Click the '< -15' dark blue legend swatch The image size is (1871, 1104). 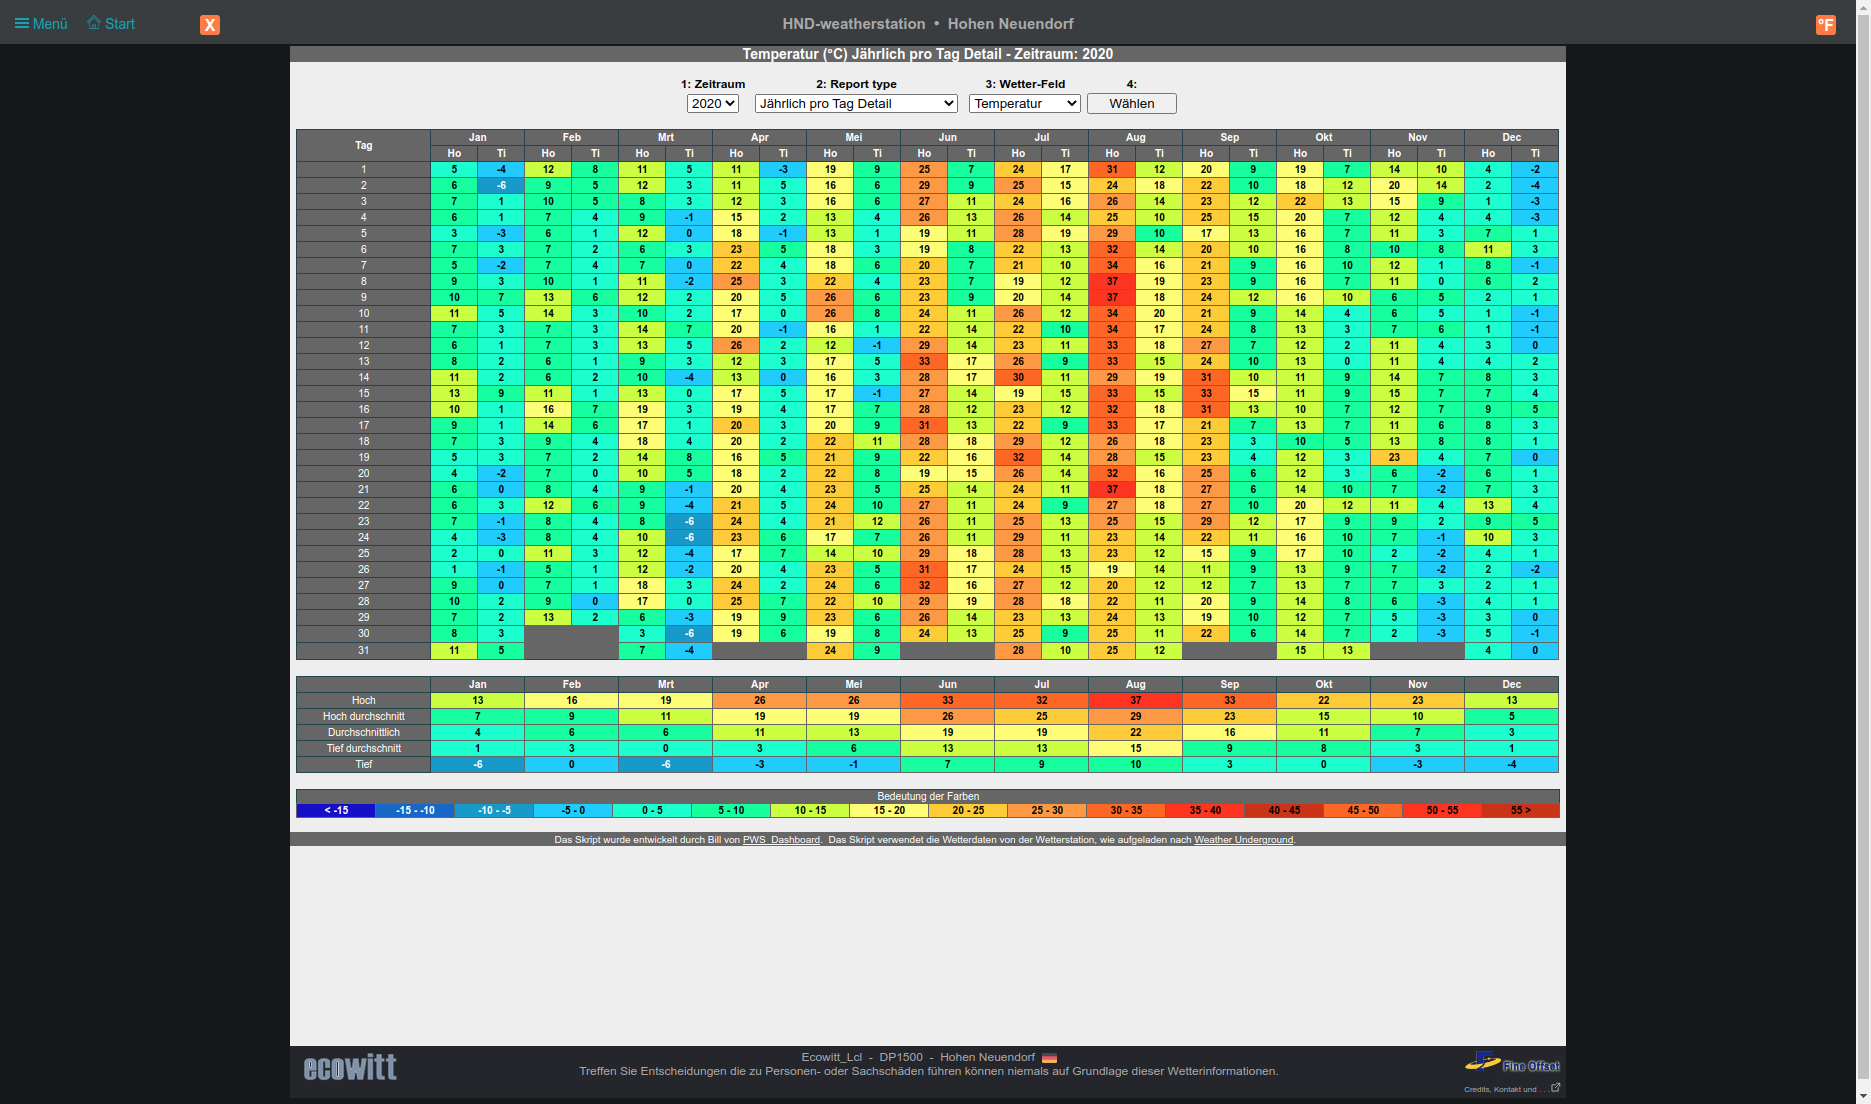tap(336, 811)
